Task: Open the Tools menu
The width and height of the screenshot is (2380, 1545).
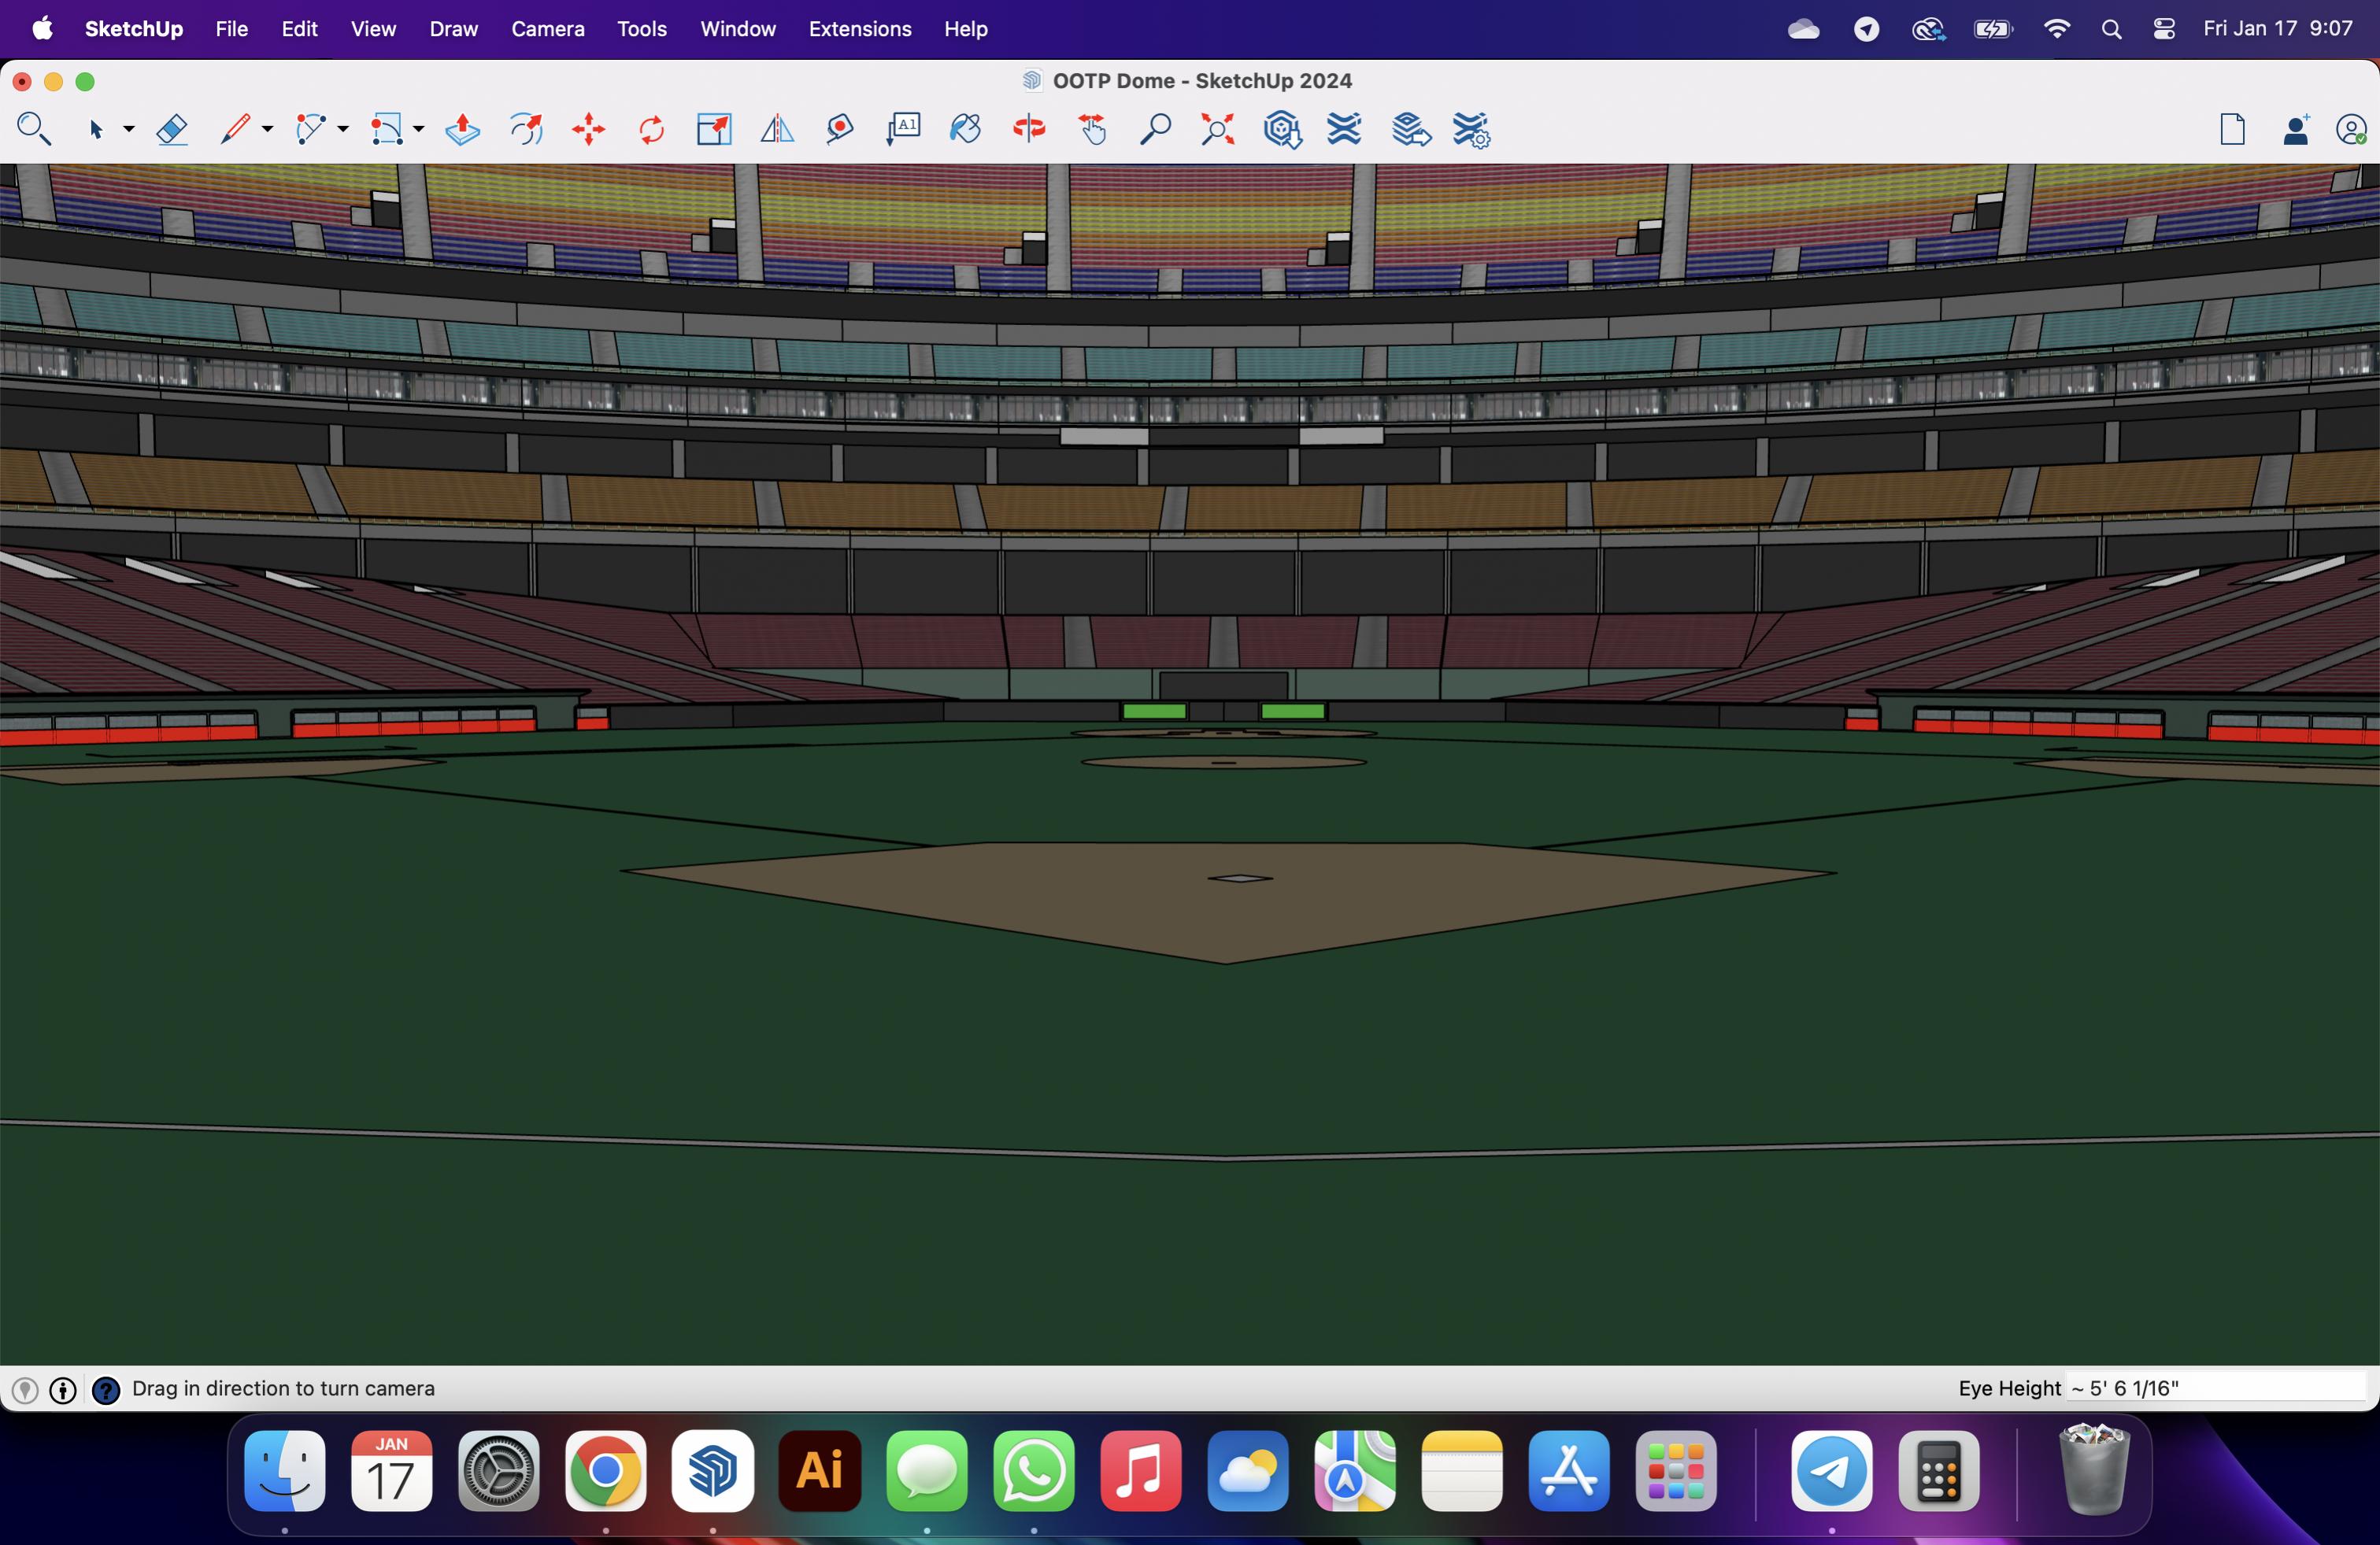Action: click(x=642, y=29)
